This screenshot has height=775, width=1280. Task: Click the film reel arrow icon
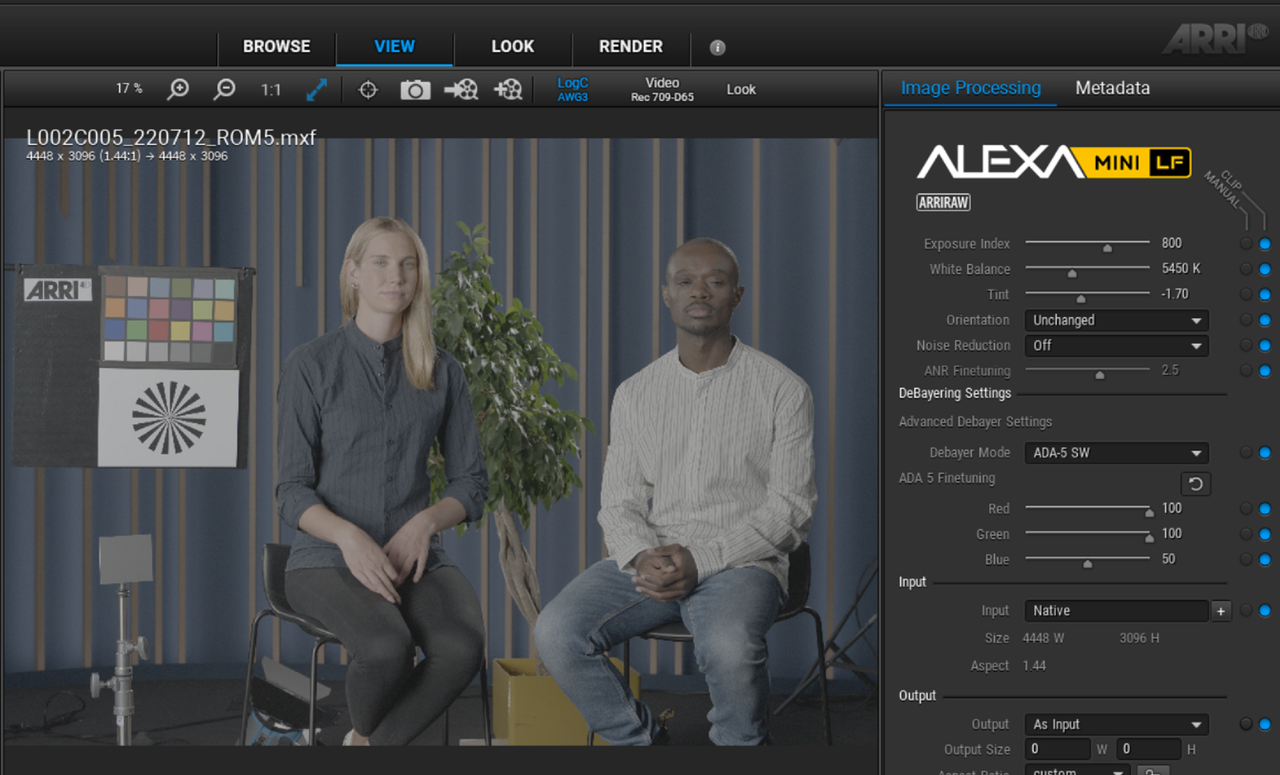pos(461,90)
